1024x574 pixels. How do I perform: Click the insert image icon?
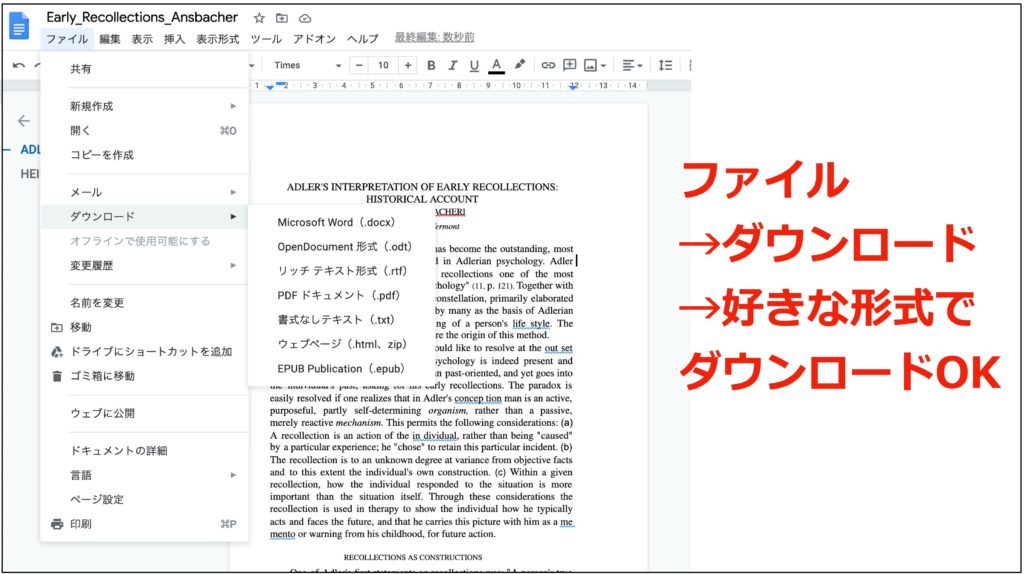coord(590,65)
